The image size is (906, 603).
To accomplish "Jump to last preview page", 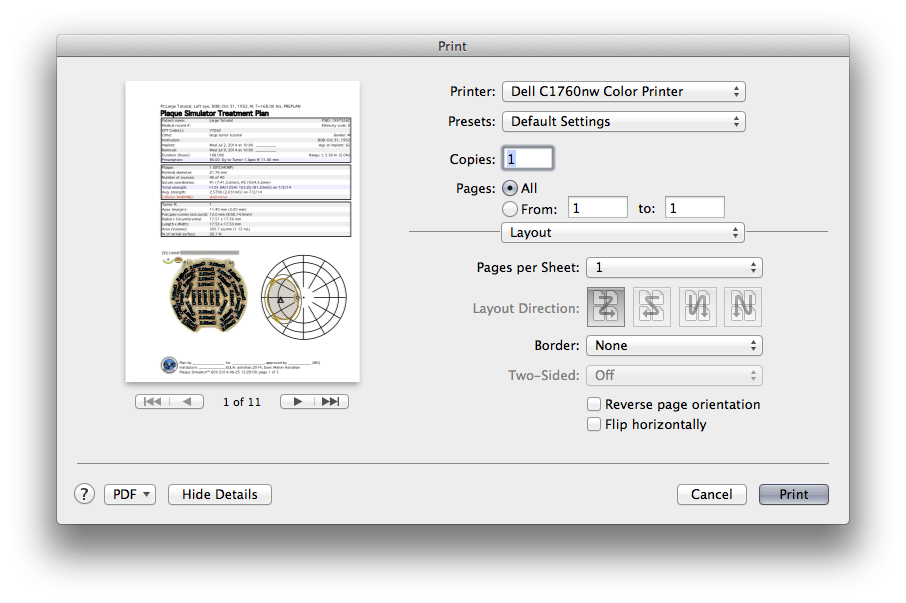I will [332, 401].
